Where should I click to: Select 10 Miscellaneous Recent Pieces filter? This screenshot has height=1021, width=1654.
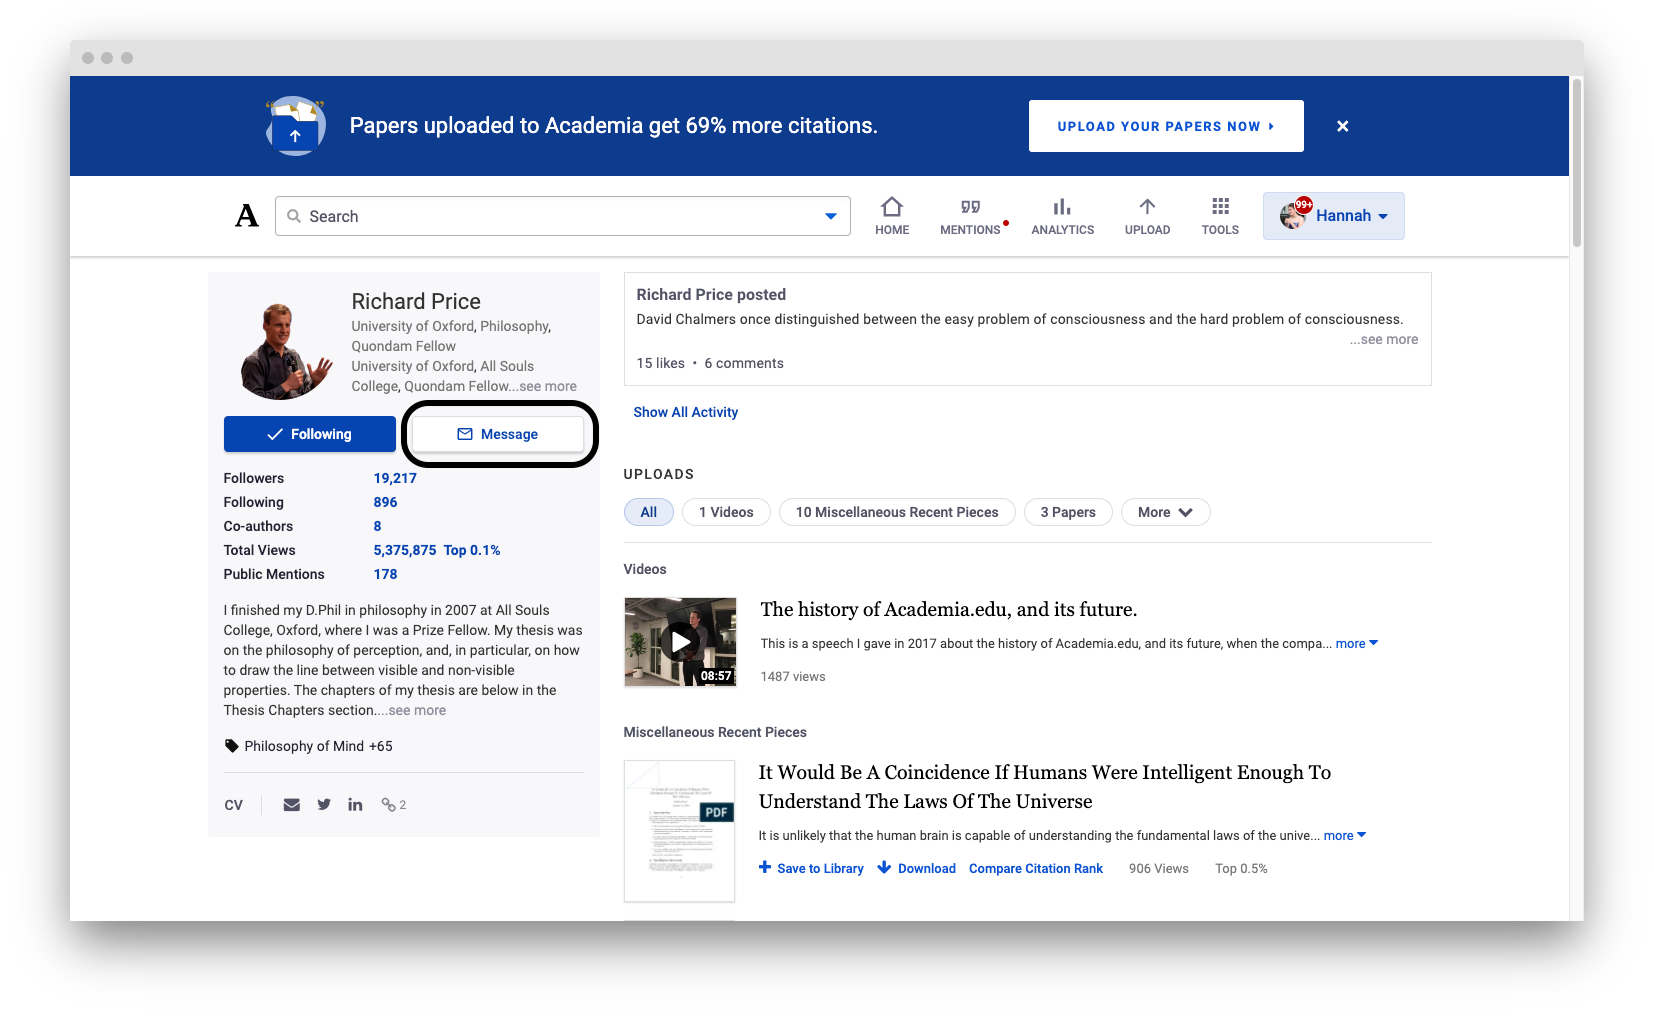[x=897, y=512]
